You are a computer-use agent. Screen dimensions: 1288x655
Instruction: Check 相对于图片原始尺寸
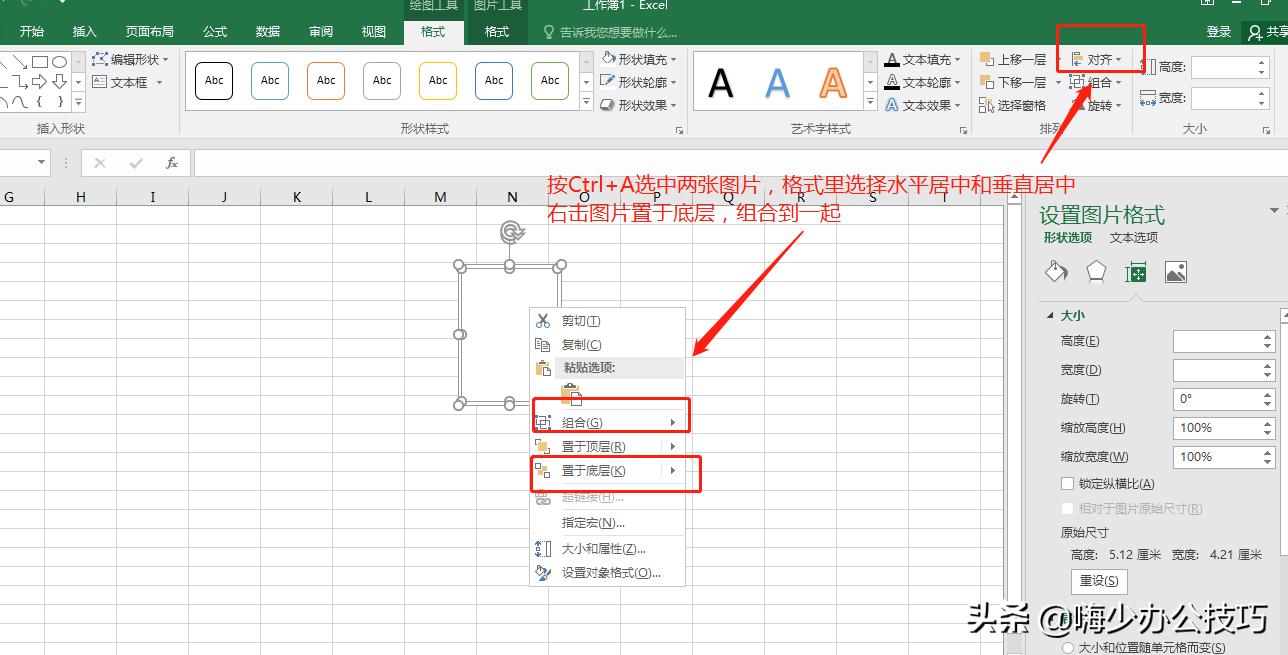pyautogui.click(x=1068, y=508)
